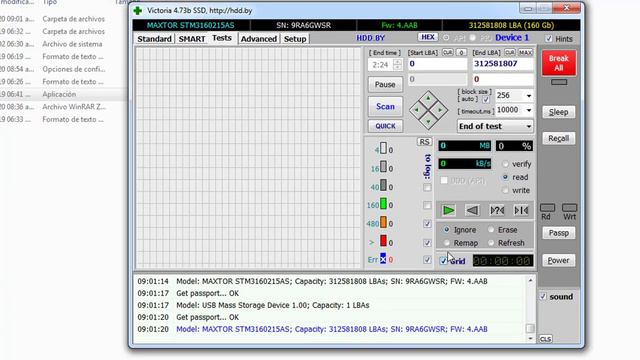Click the dark gray 40 ms block swatch
The height and width of the screenshot is (360, 640).
(383, 185)
